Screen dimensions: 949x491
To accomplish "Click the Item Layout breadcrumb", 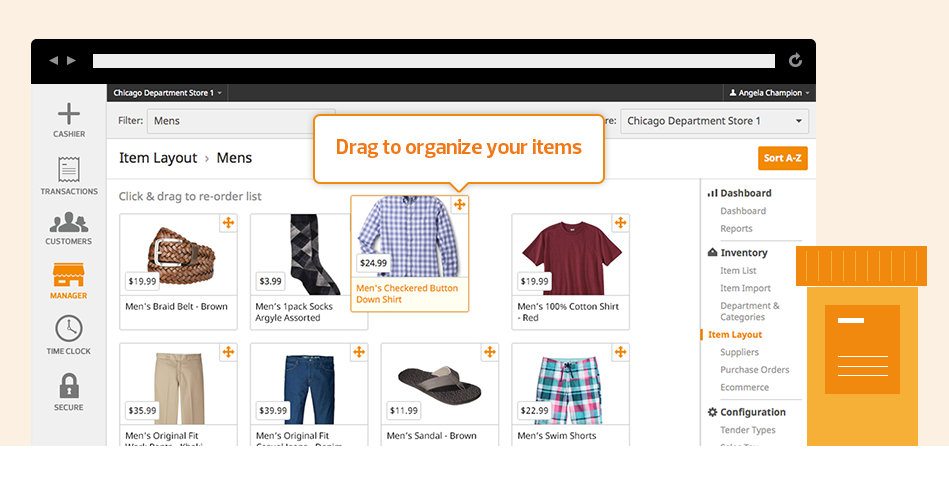I will 158,158.
